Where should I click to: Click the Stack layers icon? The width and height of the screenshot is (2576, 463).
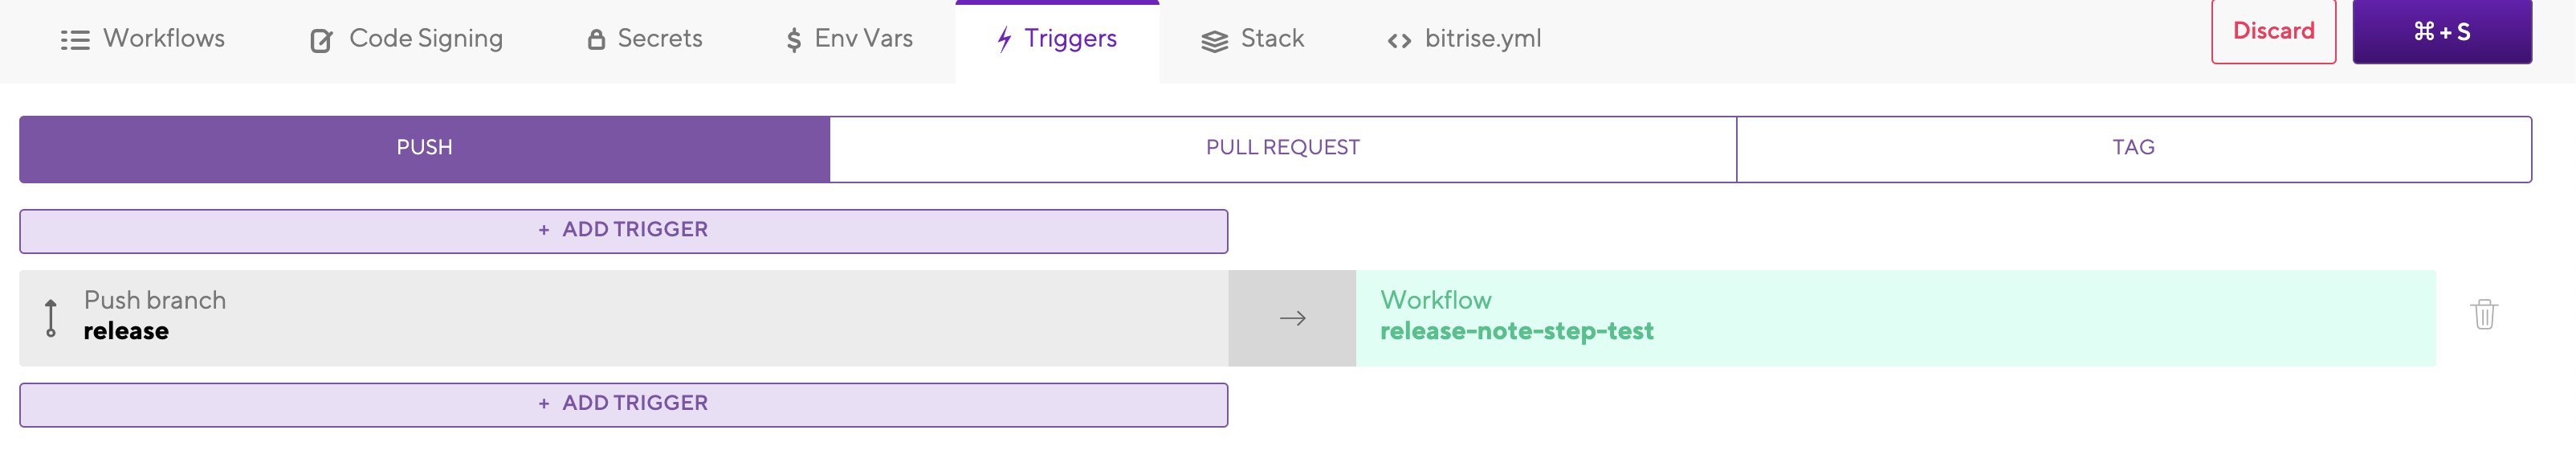tap(1214, 41)
